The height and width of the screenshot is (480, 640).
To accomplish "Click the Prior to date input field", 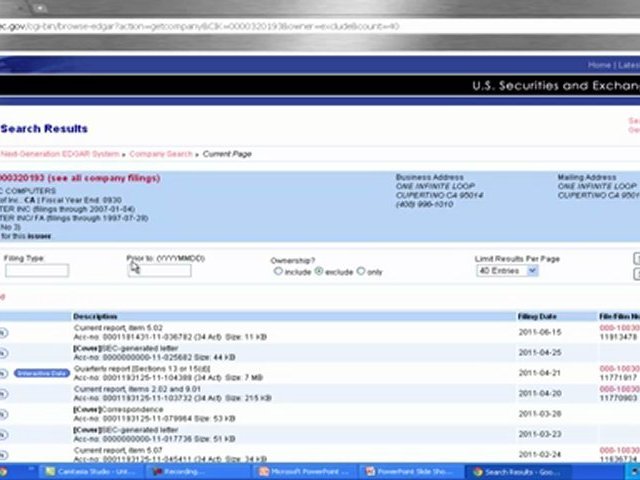I will (160, 271).
